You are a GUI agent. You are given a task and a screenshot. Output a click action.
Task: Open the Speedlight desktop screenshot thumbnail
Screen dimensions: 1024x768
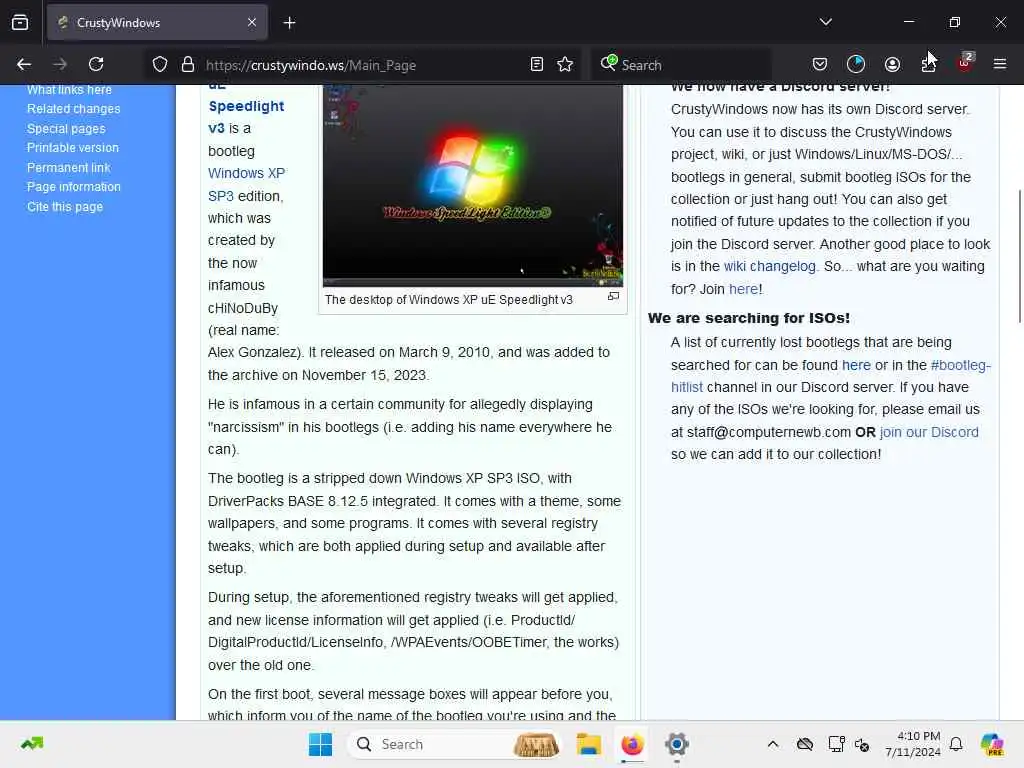click(473, 185)
